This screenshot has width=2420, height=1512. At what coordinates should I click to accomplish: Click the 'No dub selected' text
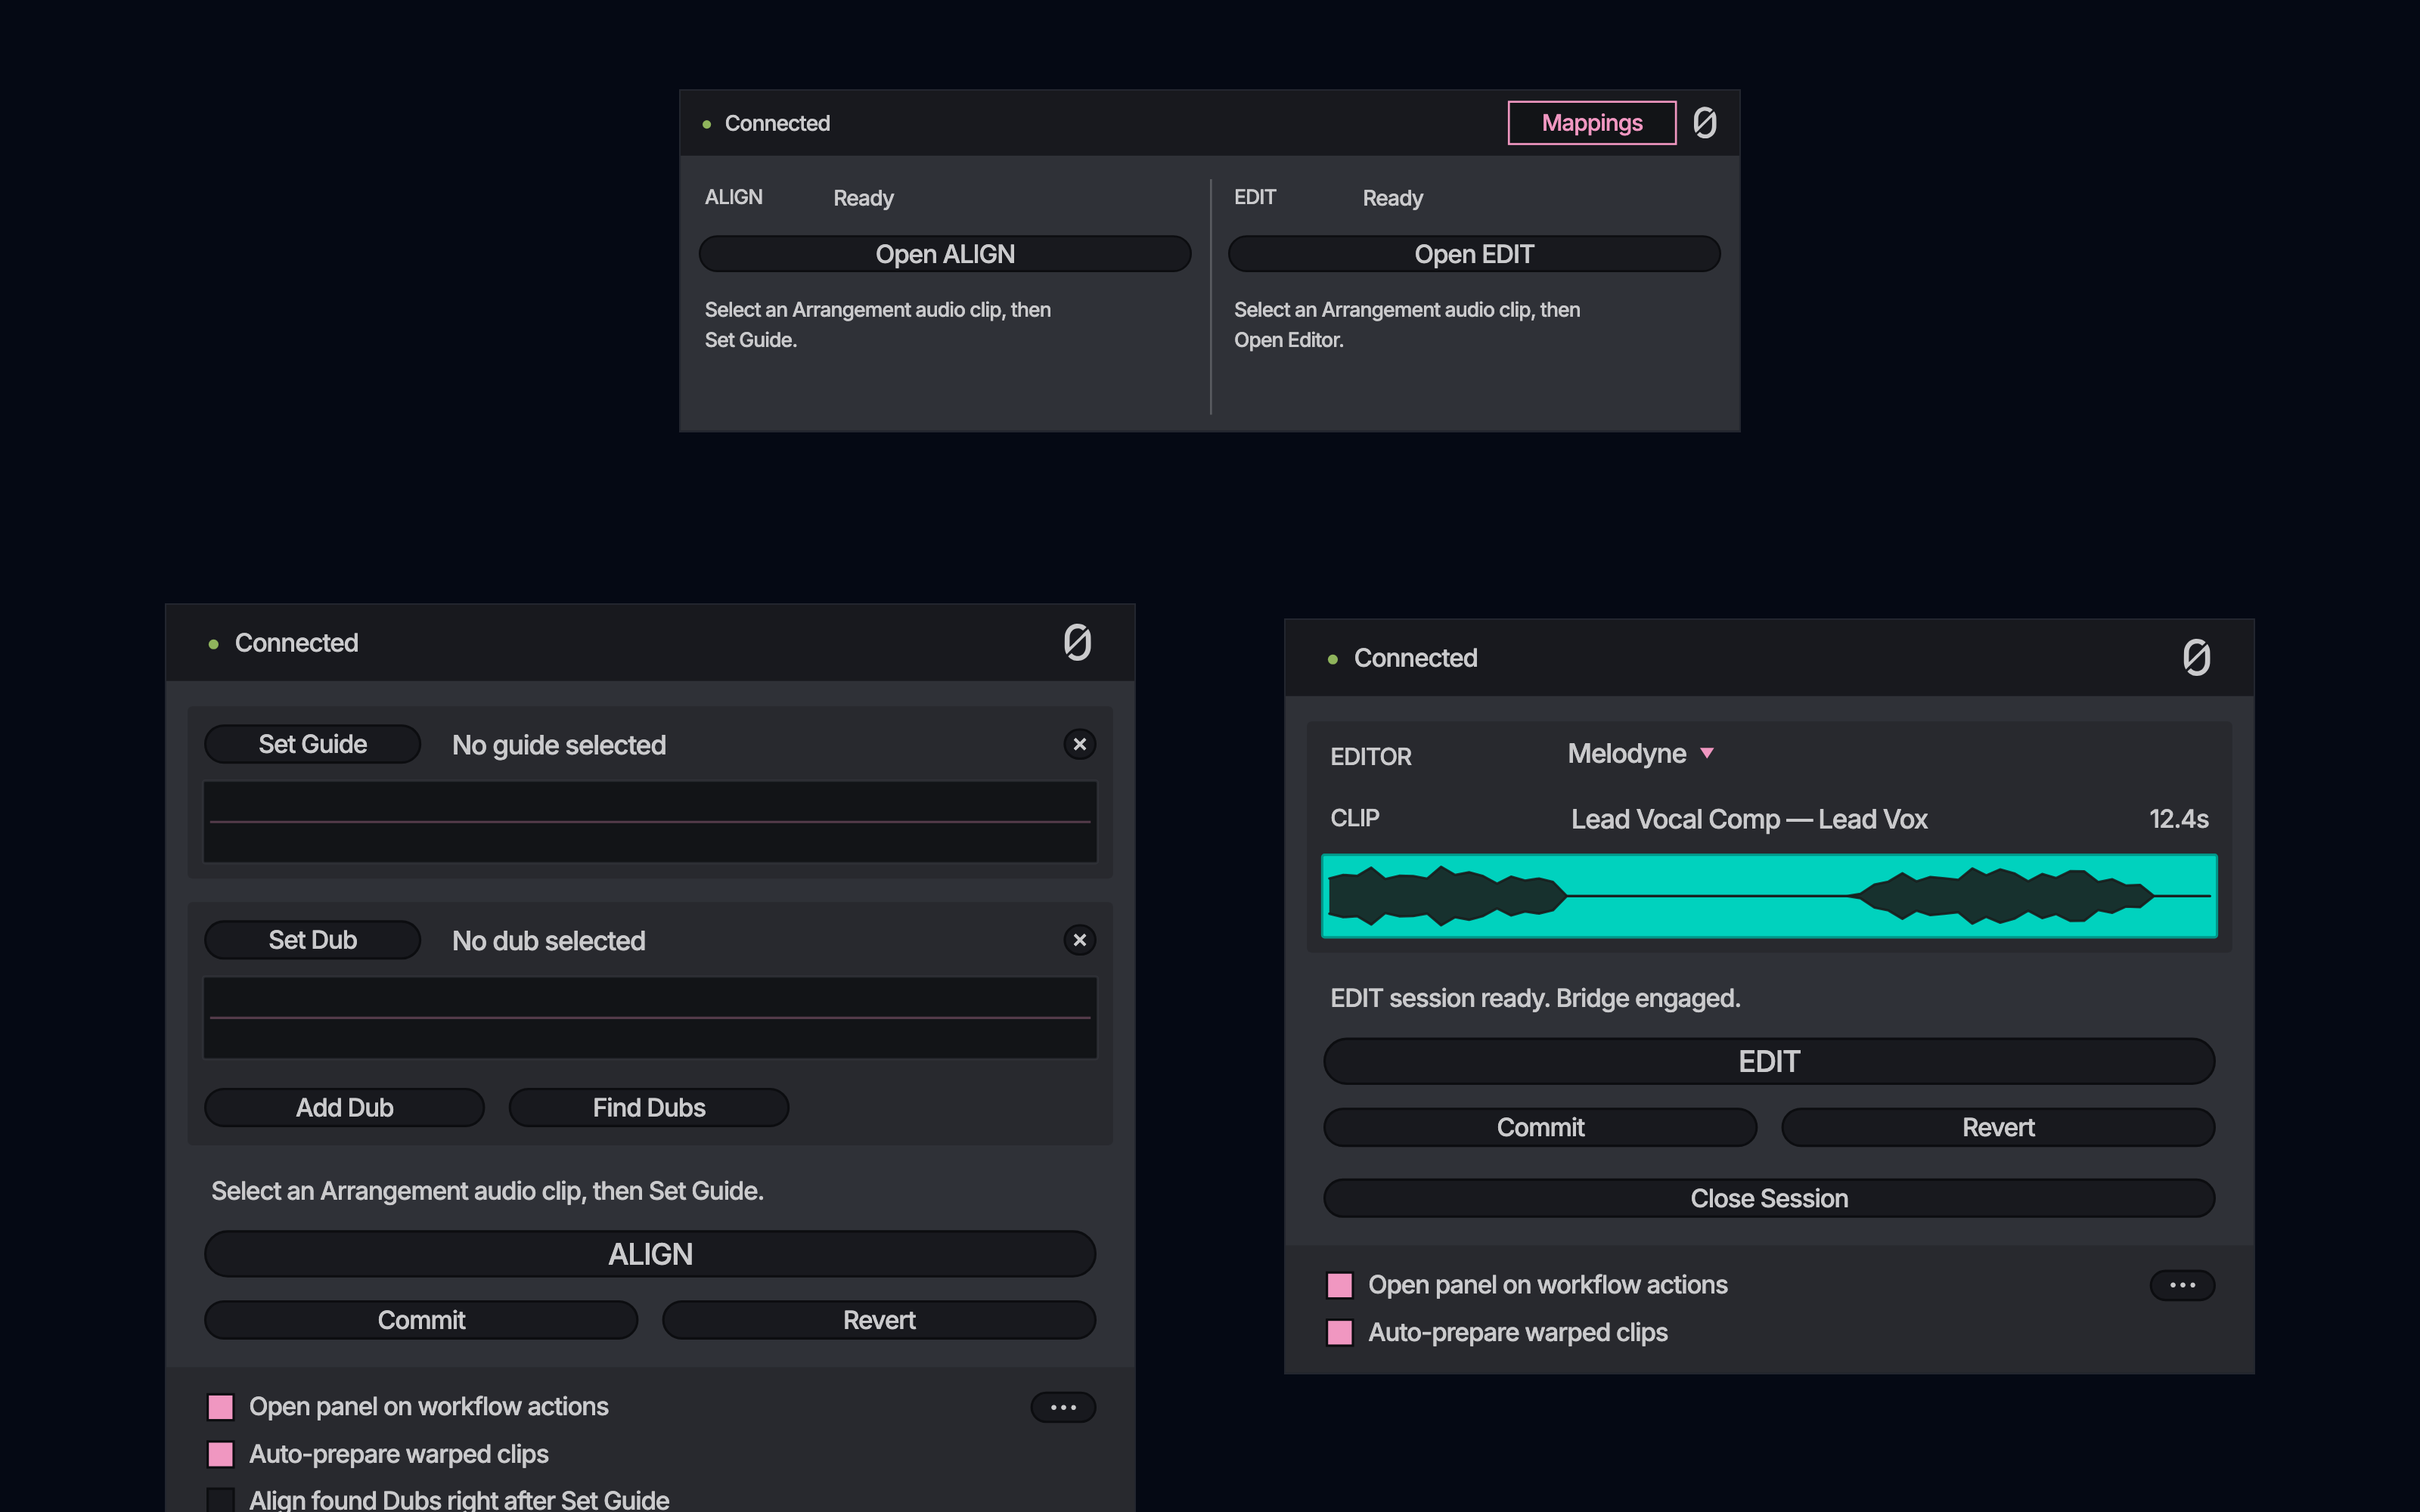(549, 941)
